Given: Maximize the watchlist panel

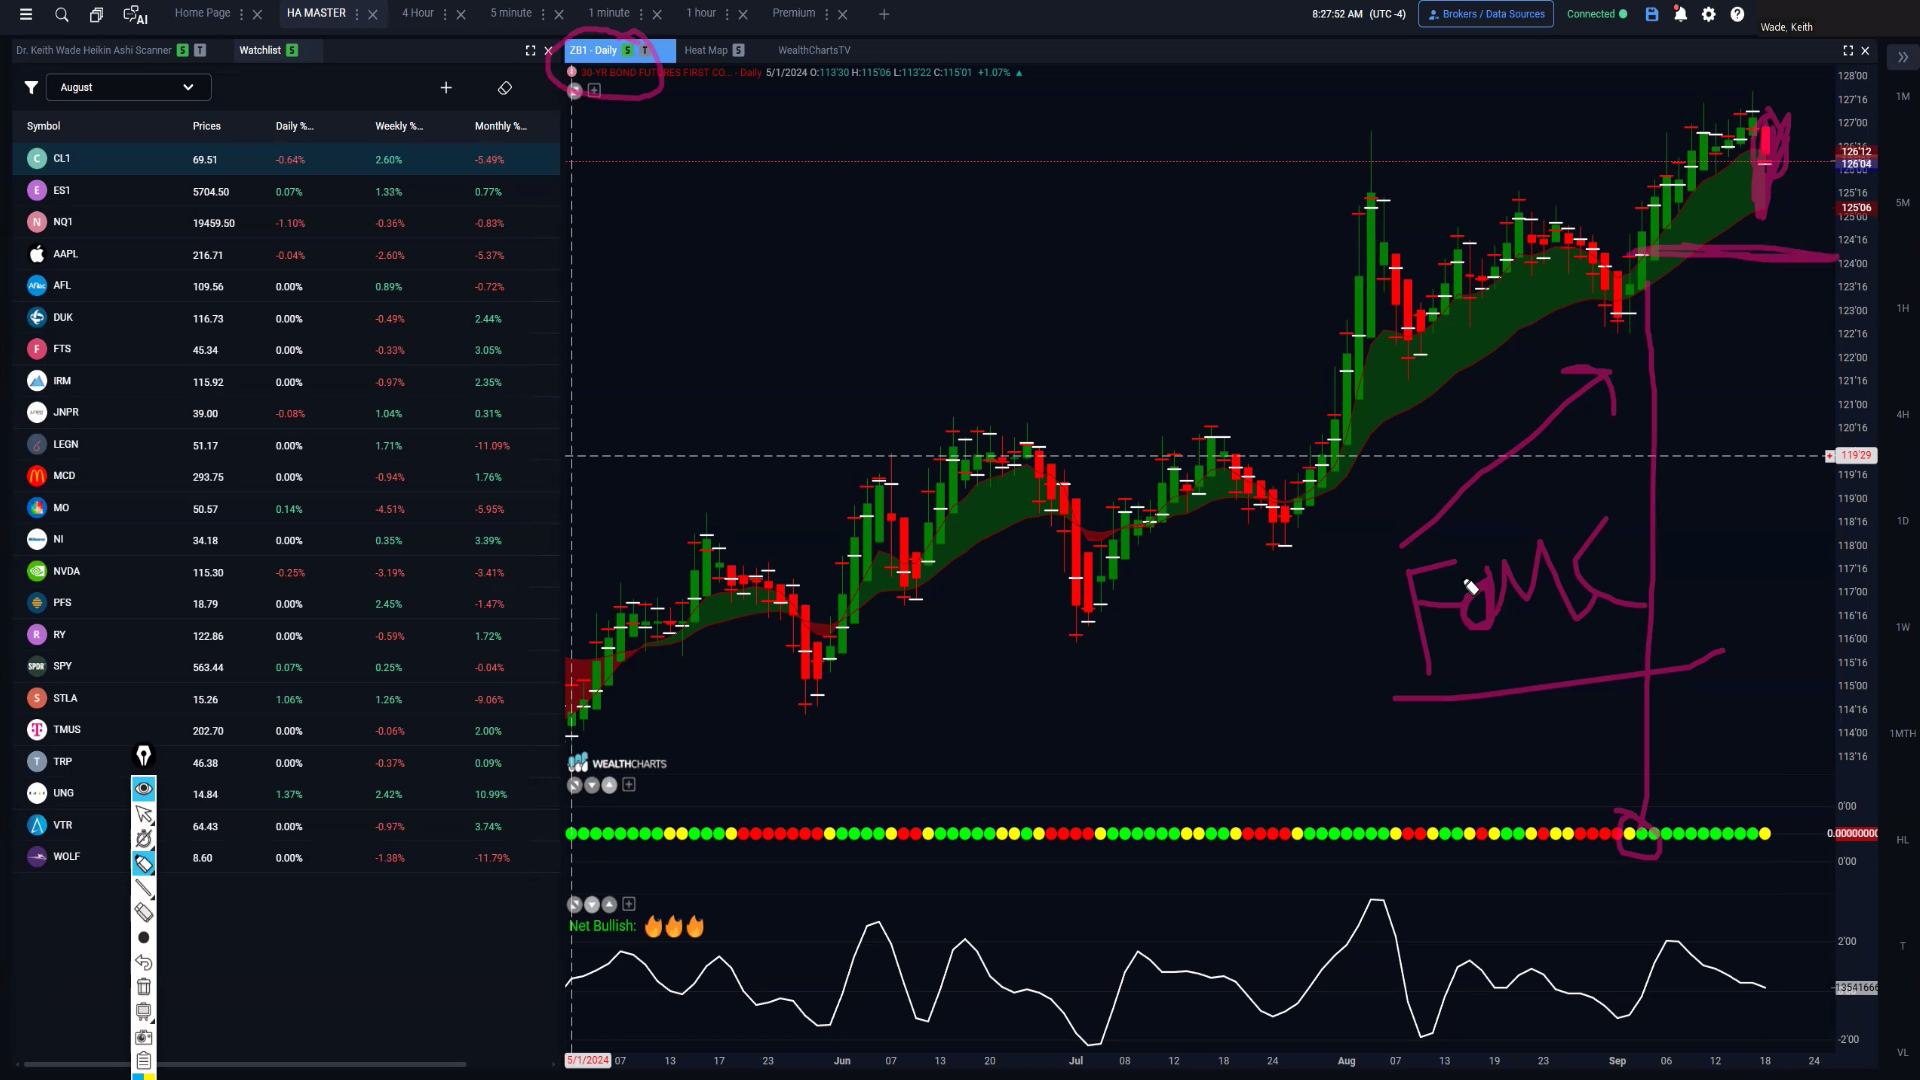Looking at the screenshot, I should coord(531,50).
